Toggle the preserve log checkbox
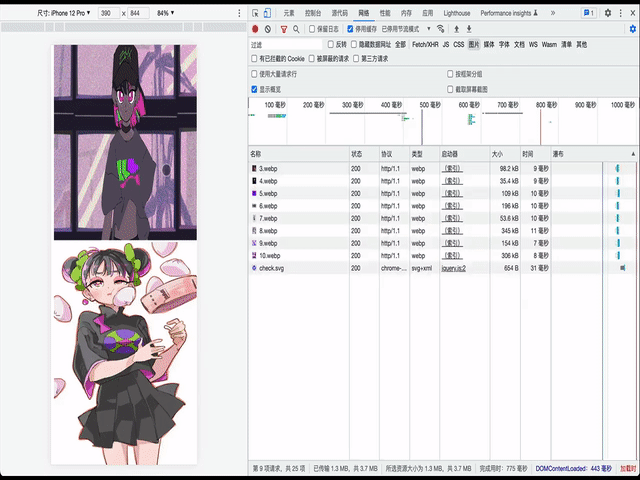This screenshot has width=640, height=480. (312, 29)
